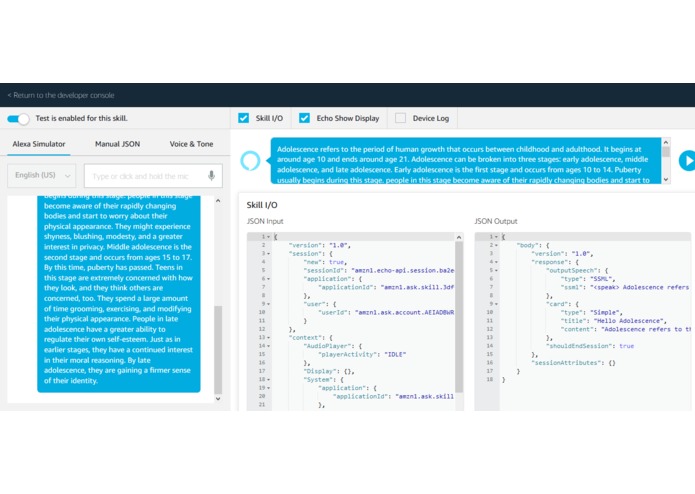This screenshot has width=695, height=494.
Task: Click the "shouldEndSession": true line
Action: pos(590,346)
